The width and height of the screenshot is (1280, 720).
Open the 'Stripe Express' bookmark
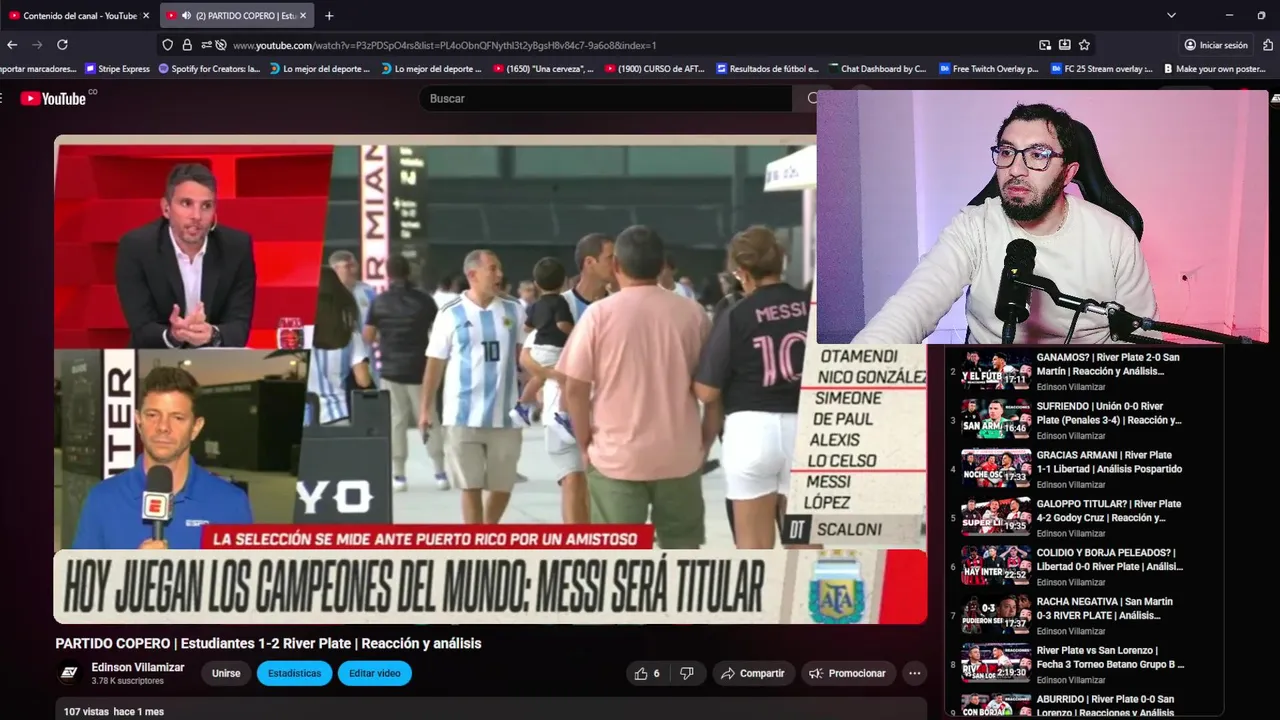tap(117, 69)
